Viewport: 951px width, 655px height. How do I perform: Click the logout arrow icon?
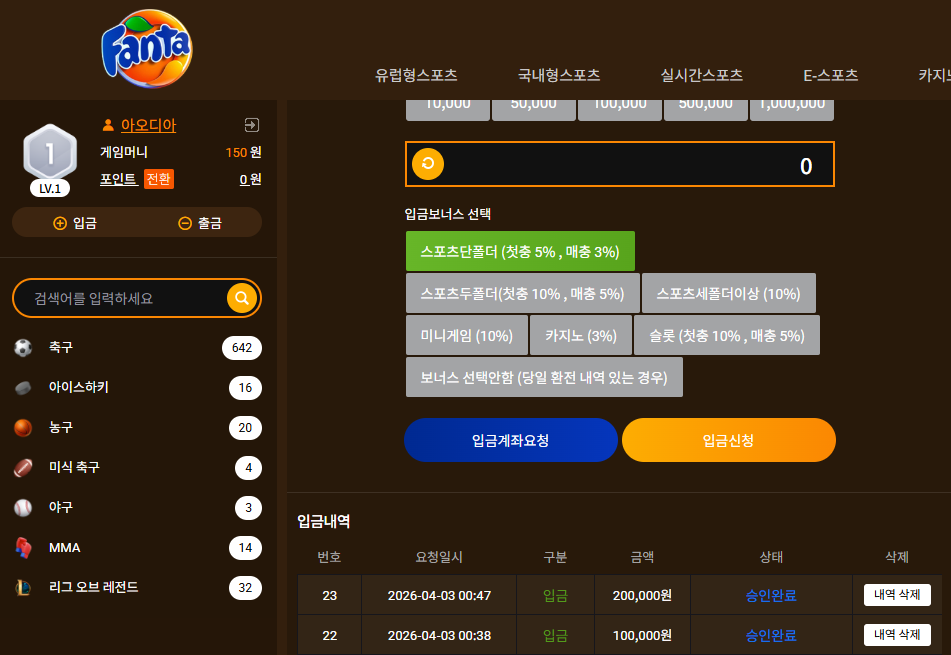pyautogui.click(x=251, y=125)
